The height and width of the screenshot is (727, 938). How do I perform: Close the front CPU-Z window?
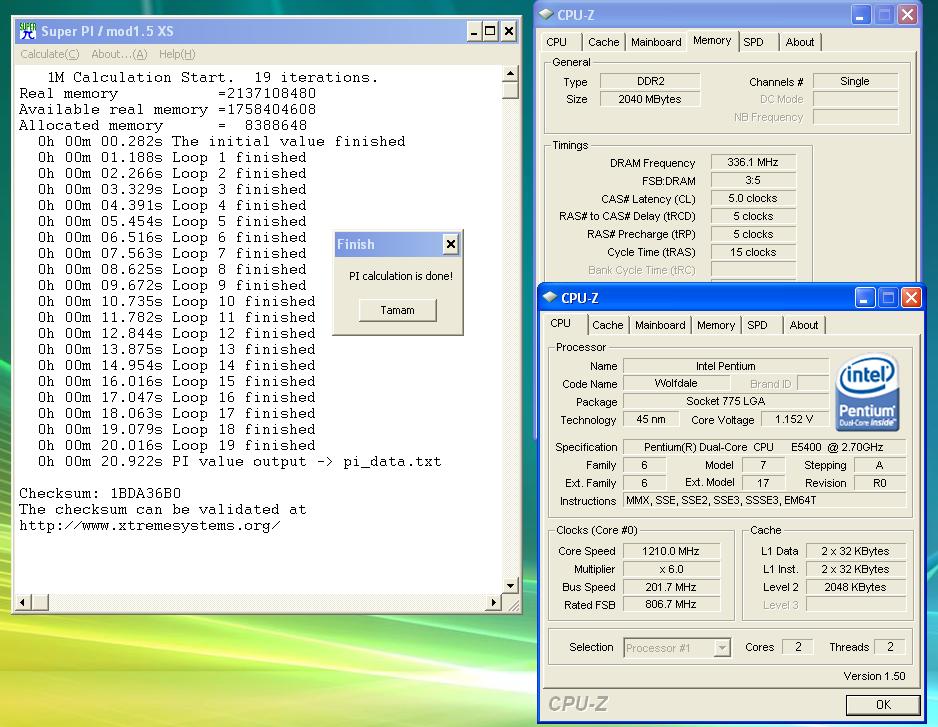(910, 297)
